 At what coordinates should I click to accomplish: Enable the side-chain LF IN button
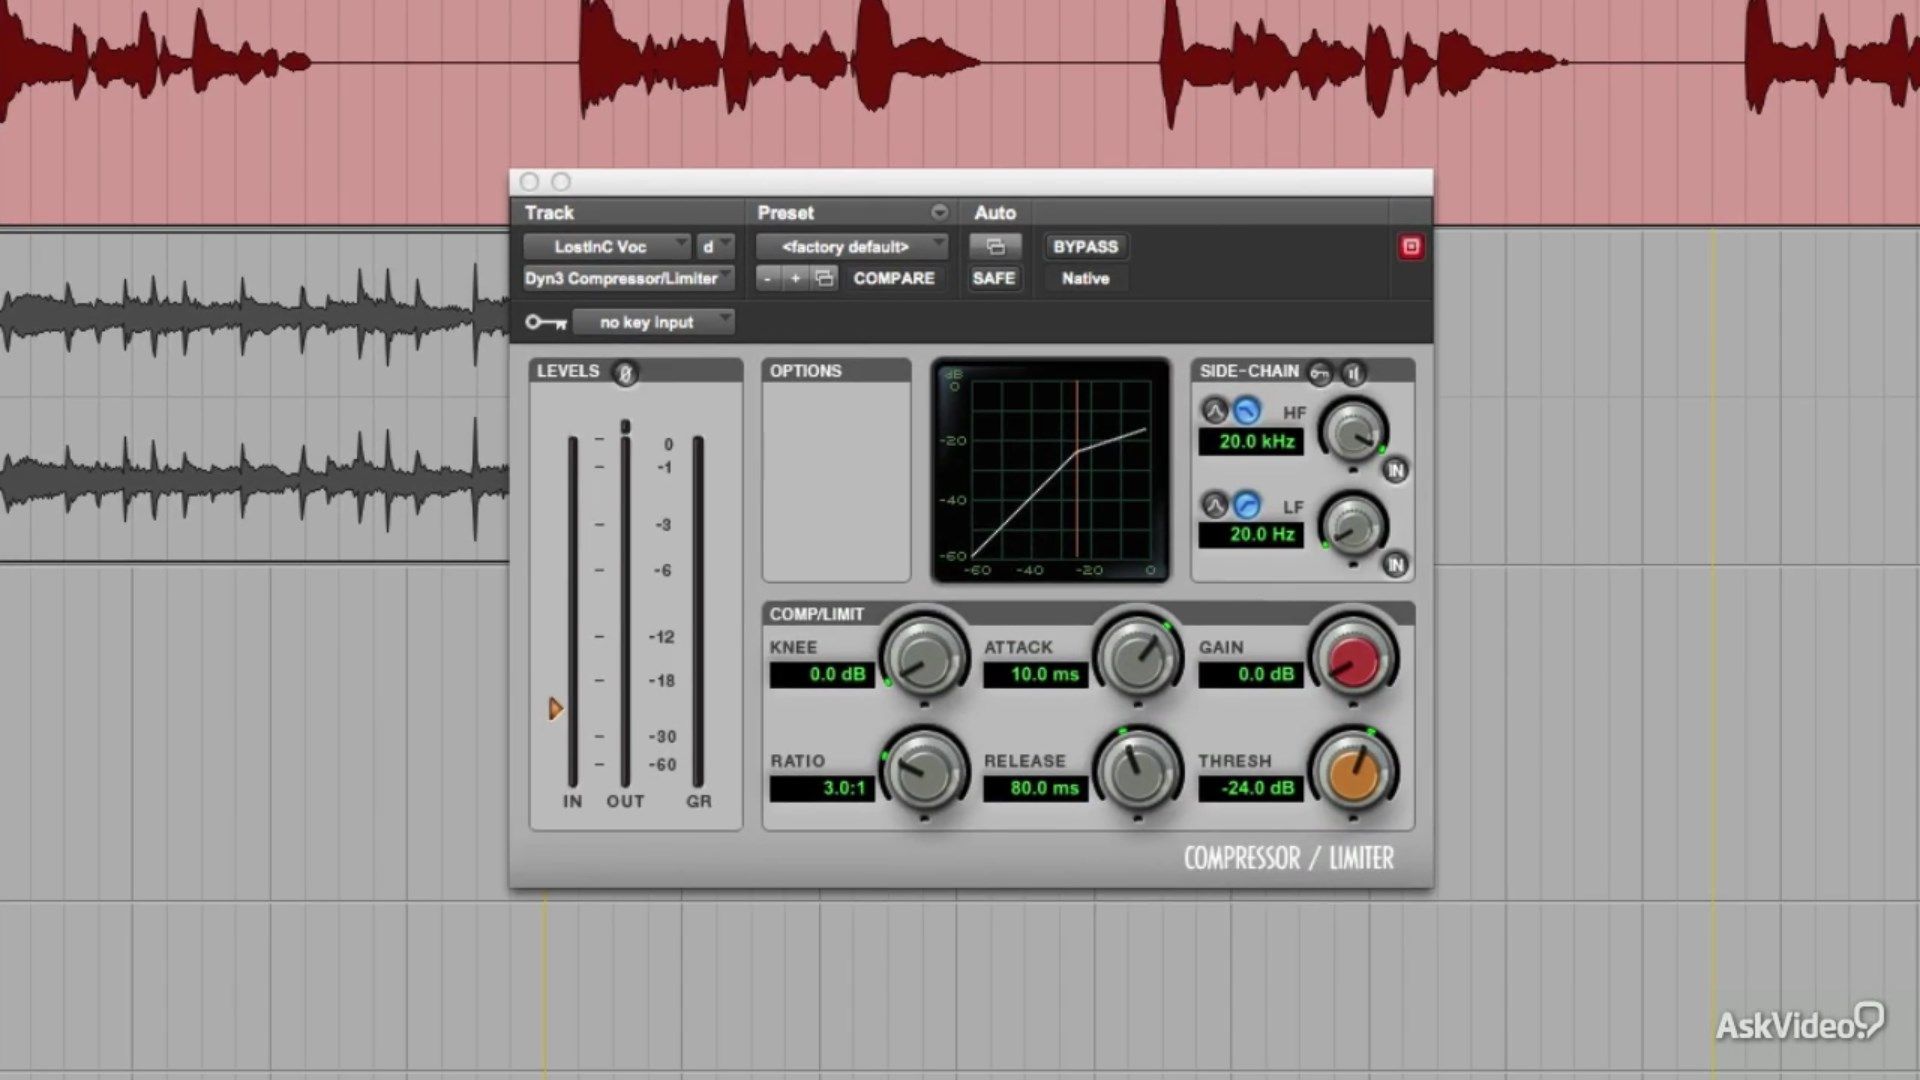1395,563
